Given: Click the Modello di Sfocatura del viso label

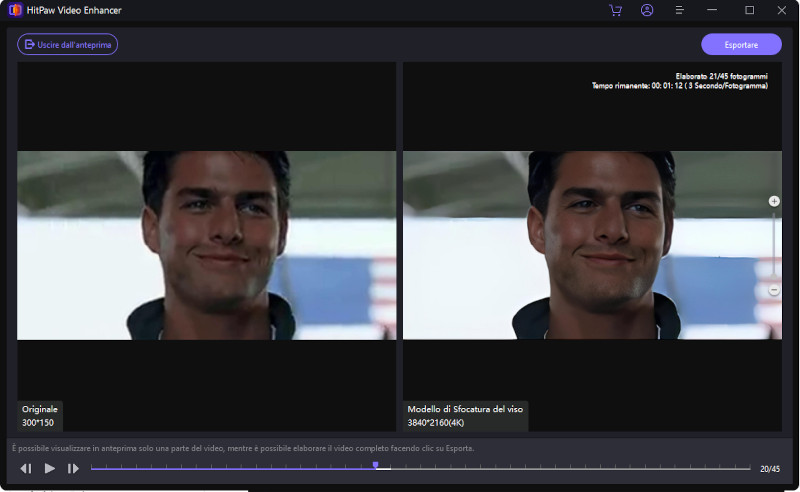Looking at the screenshot, I should pyautogui.click(x=464, y=409).
